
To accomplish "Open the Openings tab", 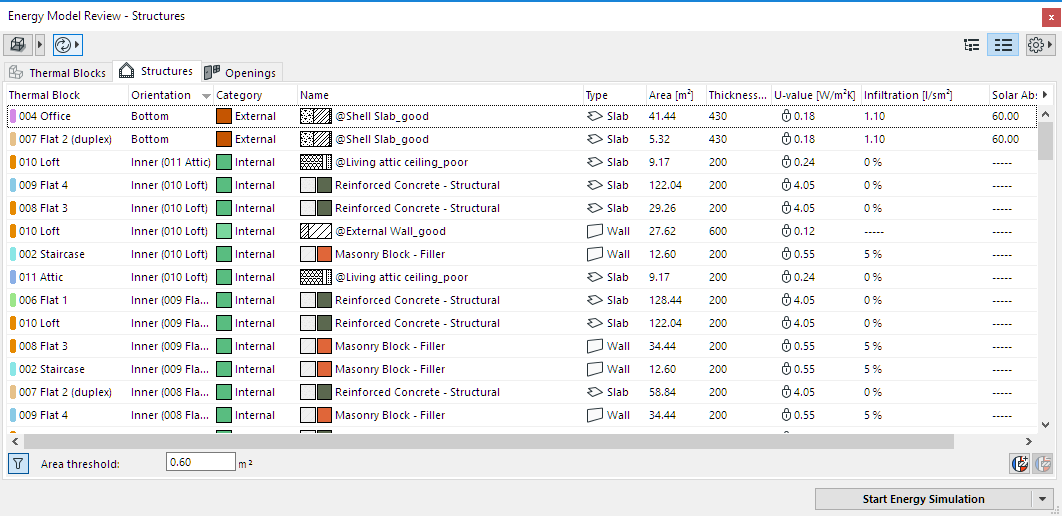I will coord(241,72).
